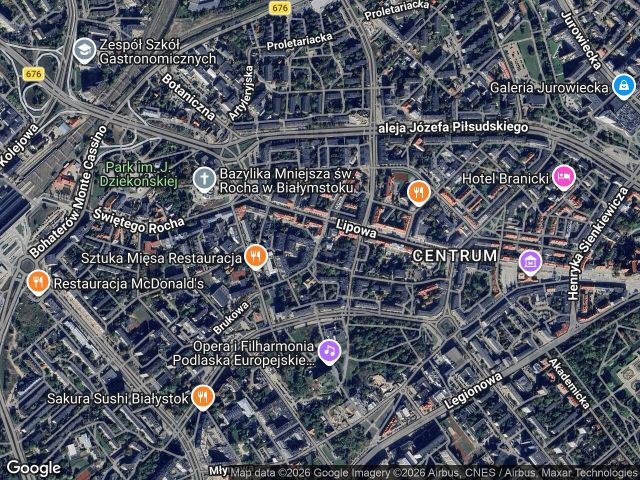Open the Galeria Jurowiecka shopping pin
Screen dimensions: 640x480
624,87
